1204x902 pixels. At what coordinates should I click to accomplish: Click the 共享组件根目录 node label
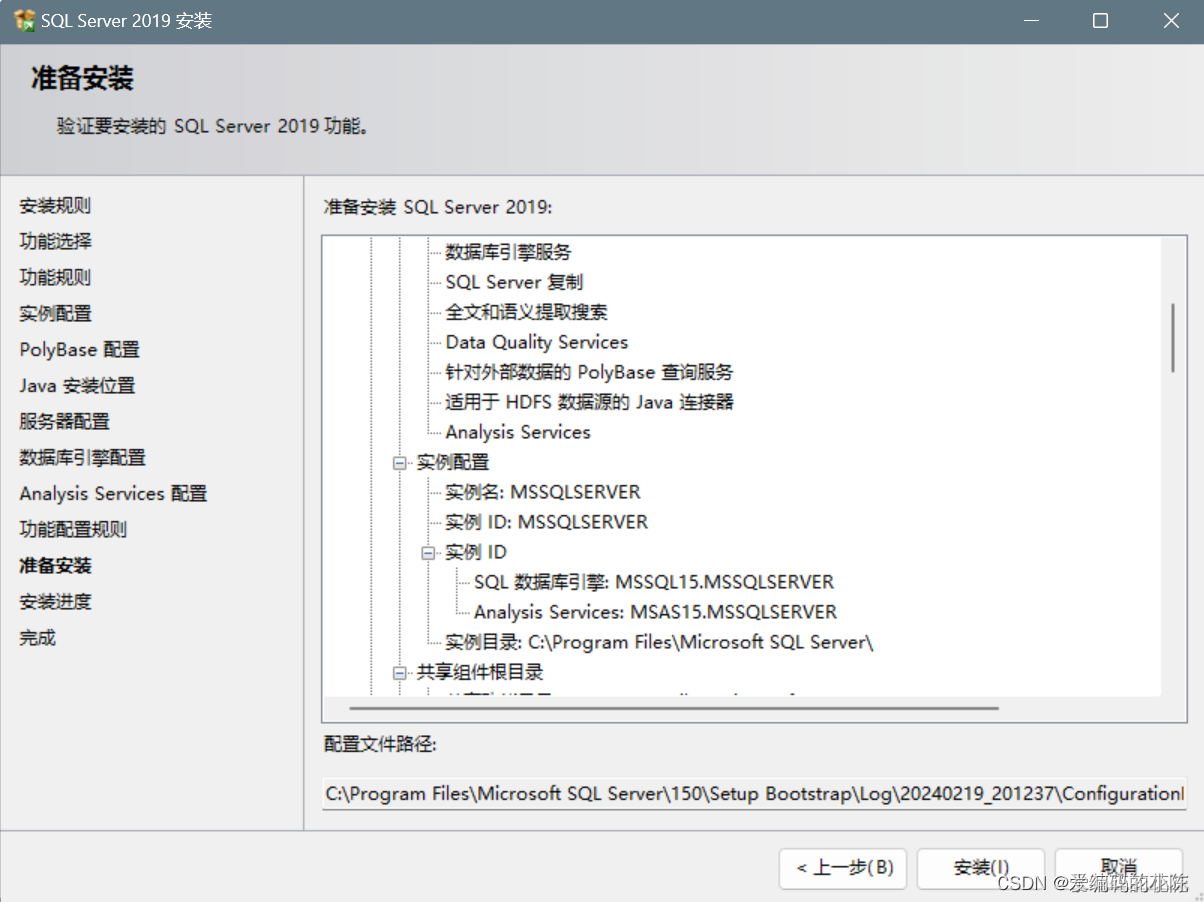pos(480,672)
